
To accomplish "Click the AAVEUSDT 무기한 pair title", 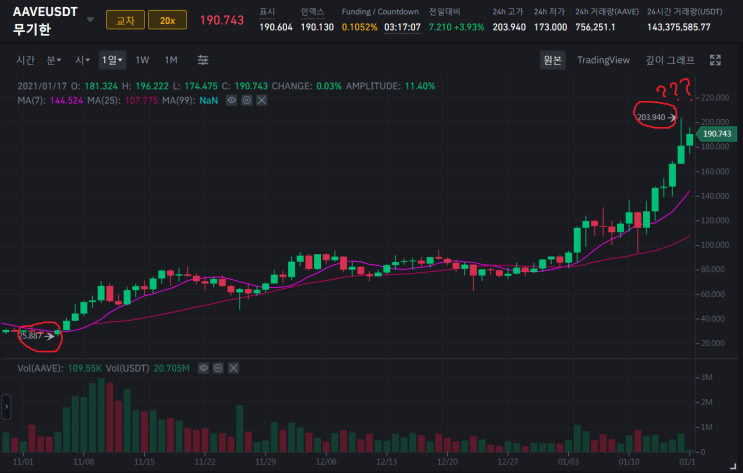I will click(x=45, y=20).
